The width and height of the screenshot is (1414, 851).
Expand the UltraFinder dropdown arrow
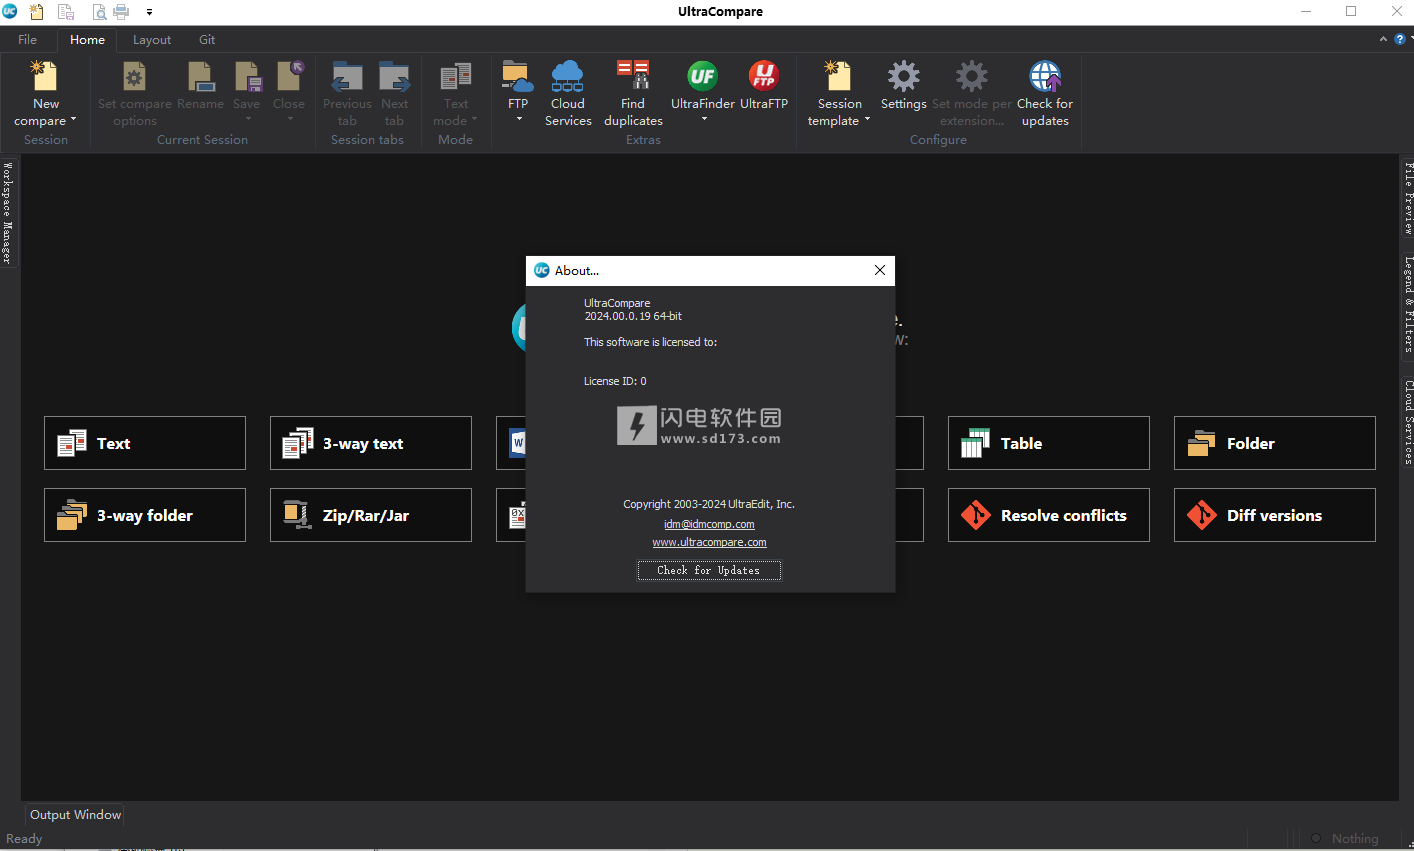(703, 119)
